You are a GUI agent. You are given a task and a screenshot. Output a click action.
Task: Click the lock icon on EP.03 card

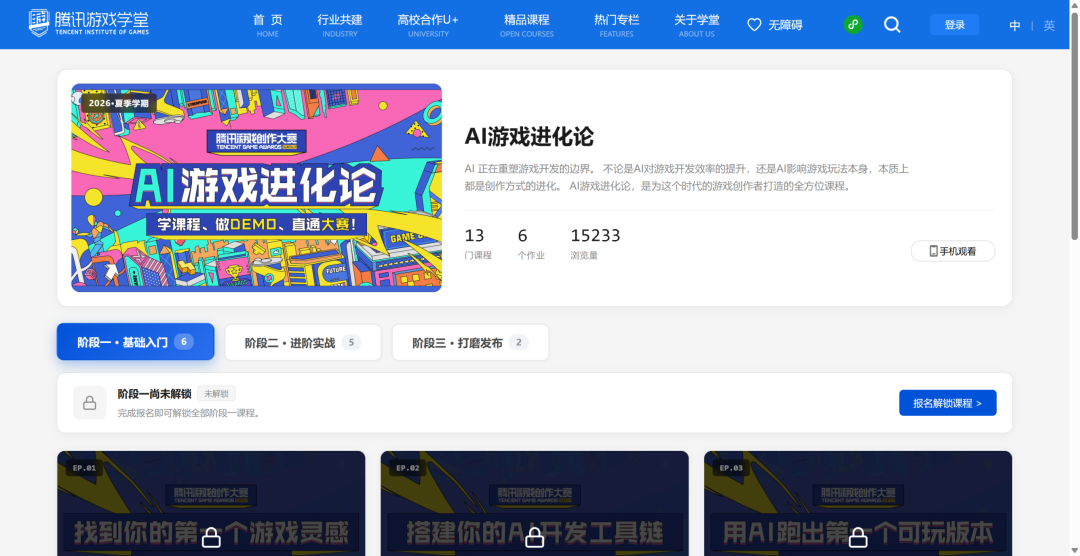pos(858,537)
